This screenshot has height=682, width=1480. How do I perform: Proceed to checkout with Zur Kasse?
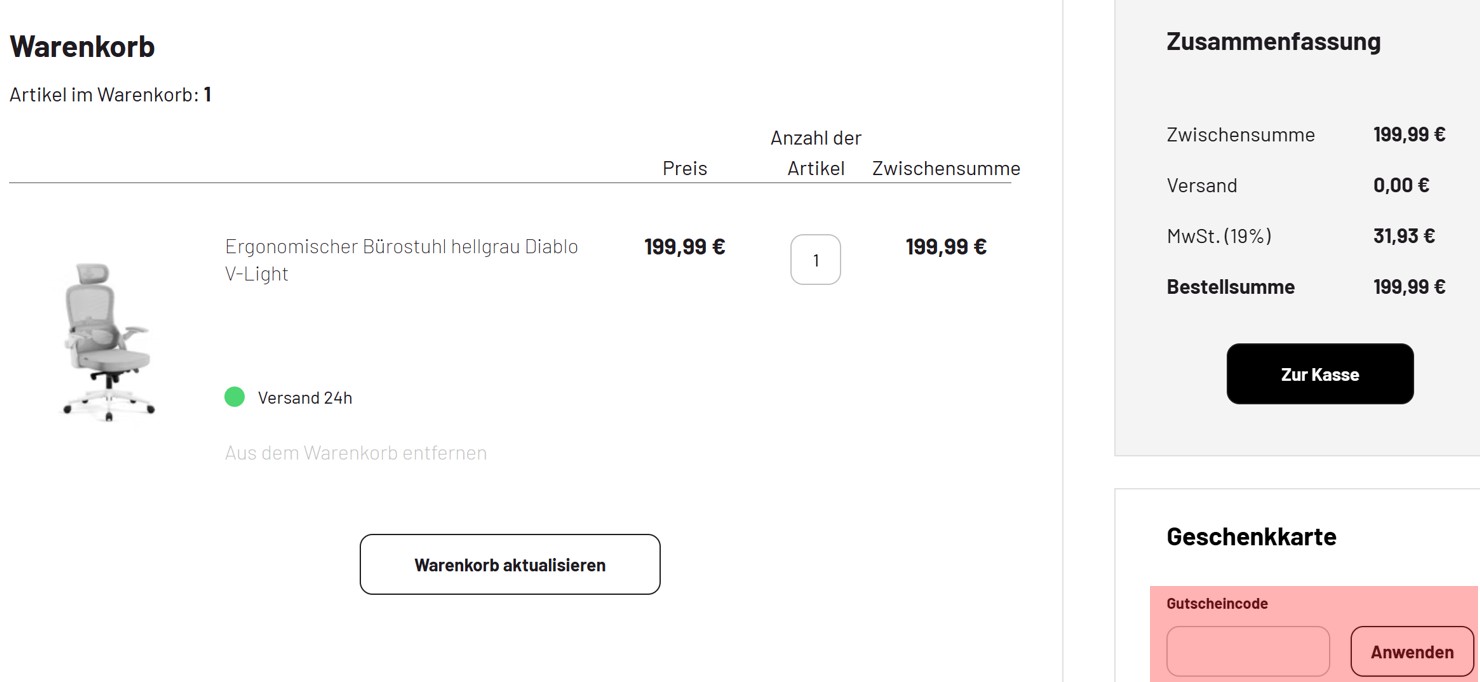point(1319,373)
